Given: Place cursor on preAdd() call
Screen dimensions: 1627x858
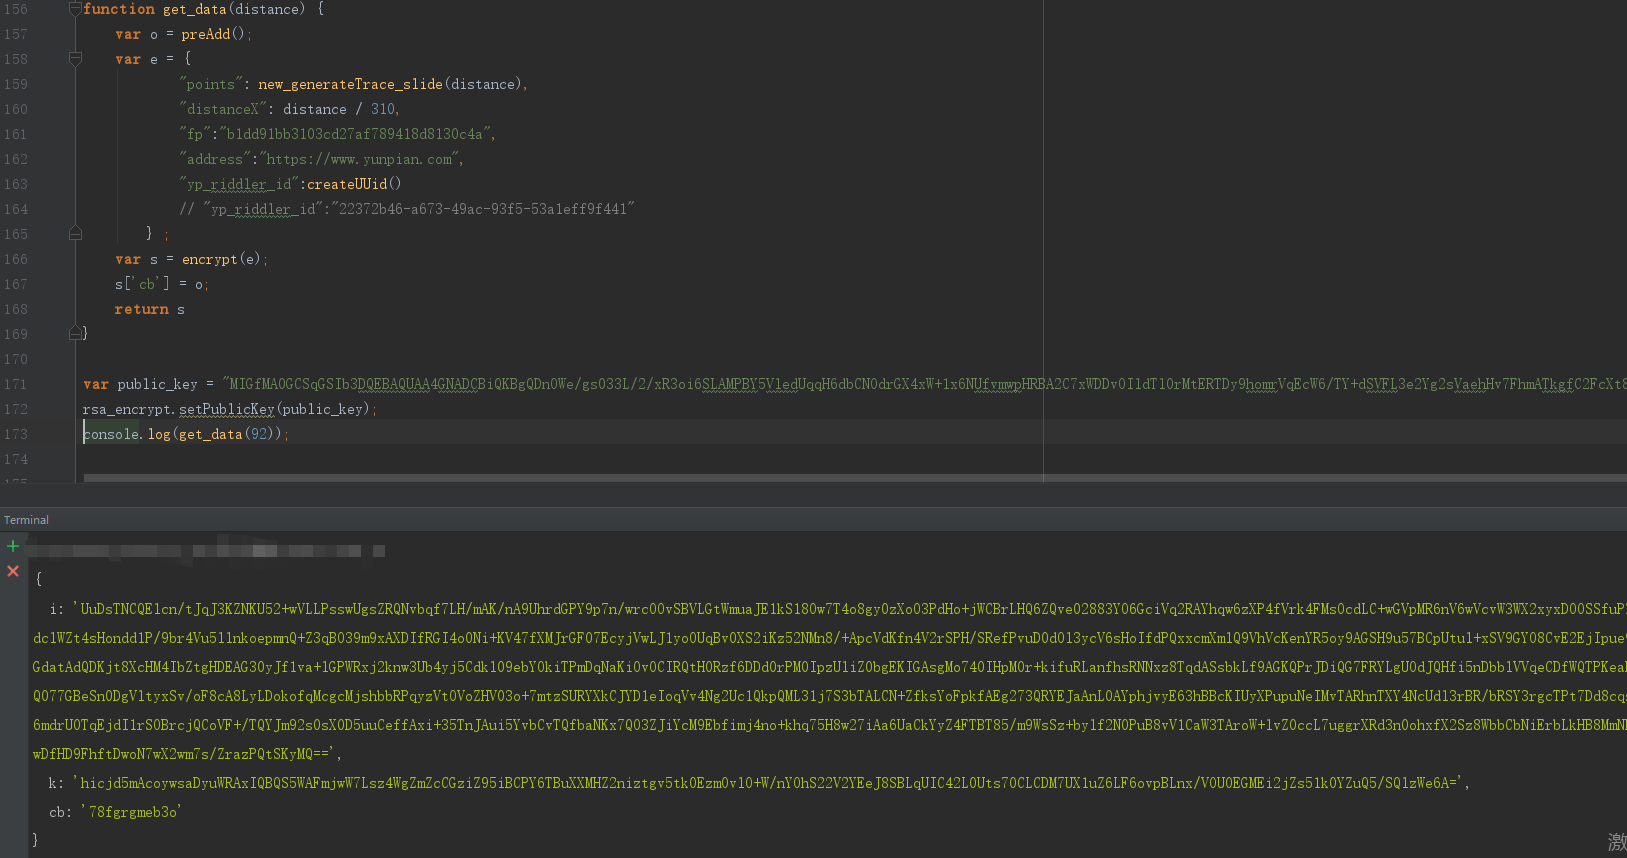Looking at the screenshot, I should click(x=213, y=34).
